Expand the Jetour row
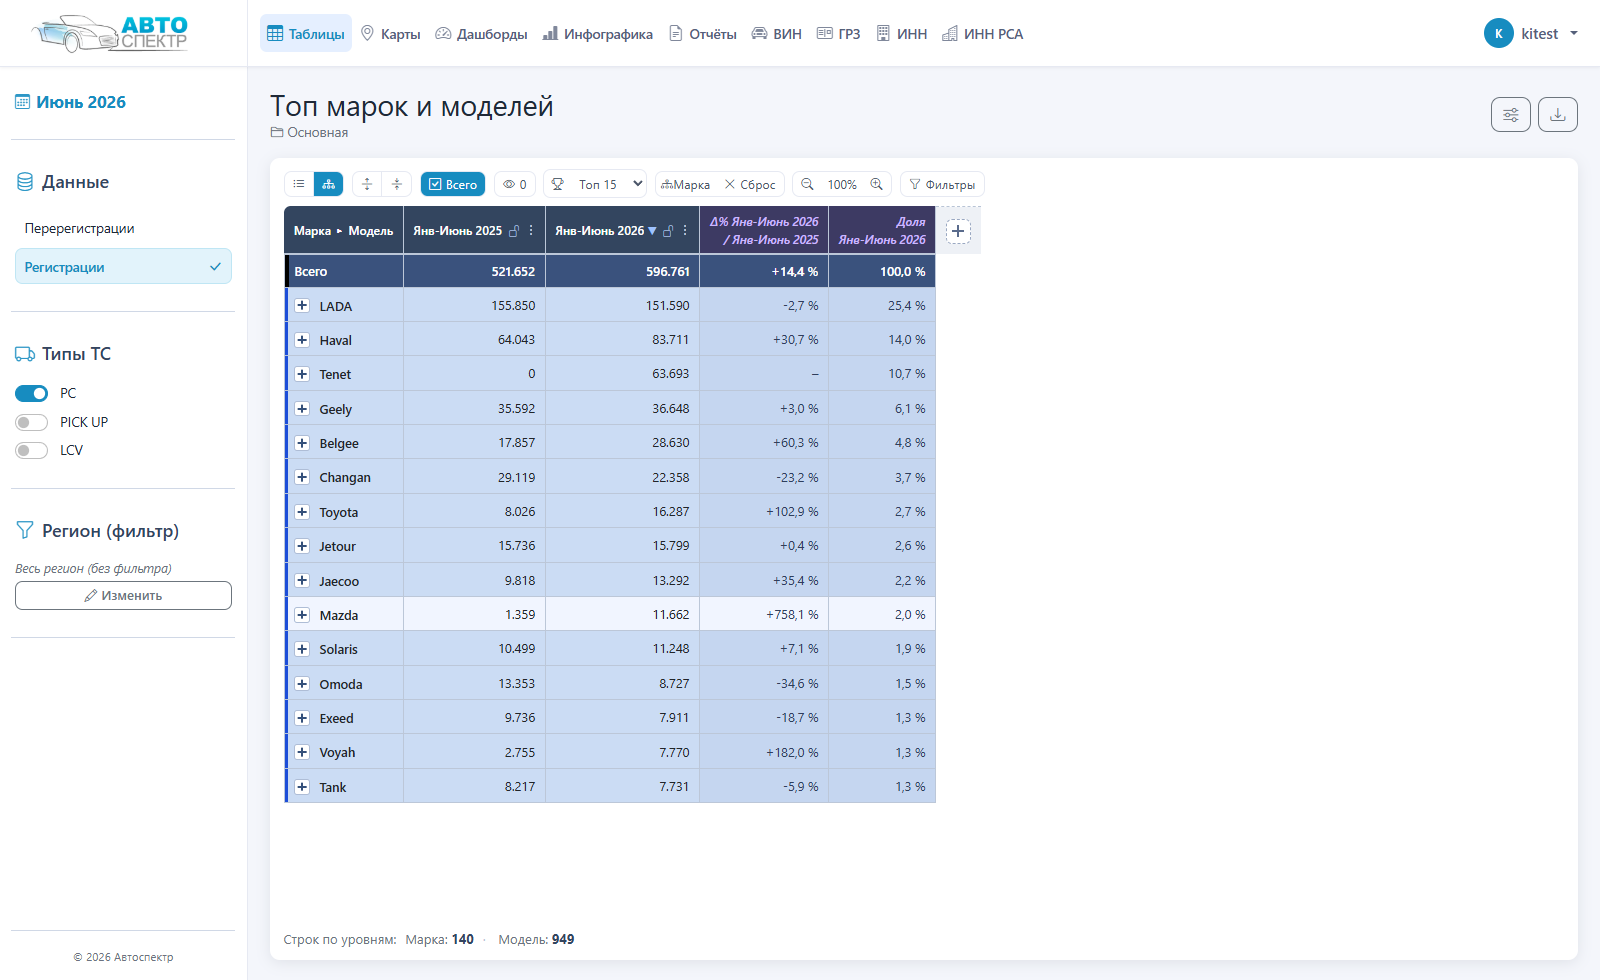 coord(302,546)
